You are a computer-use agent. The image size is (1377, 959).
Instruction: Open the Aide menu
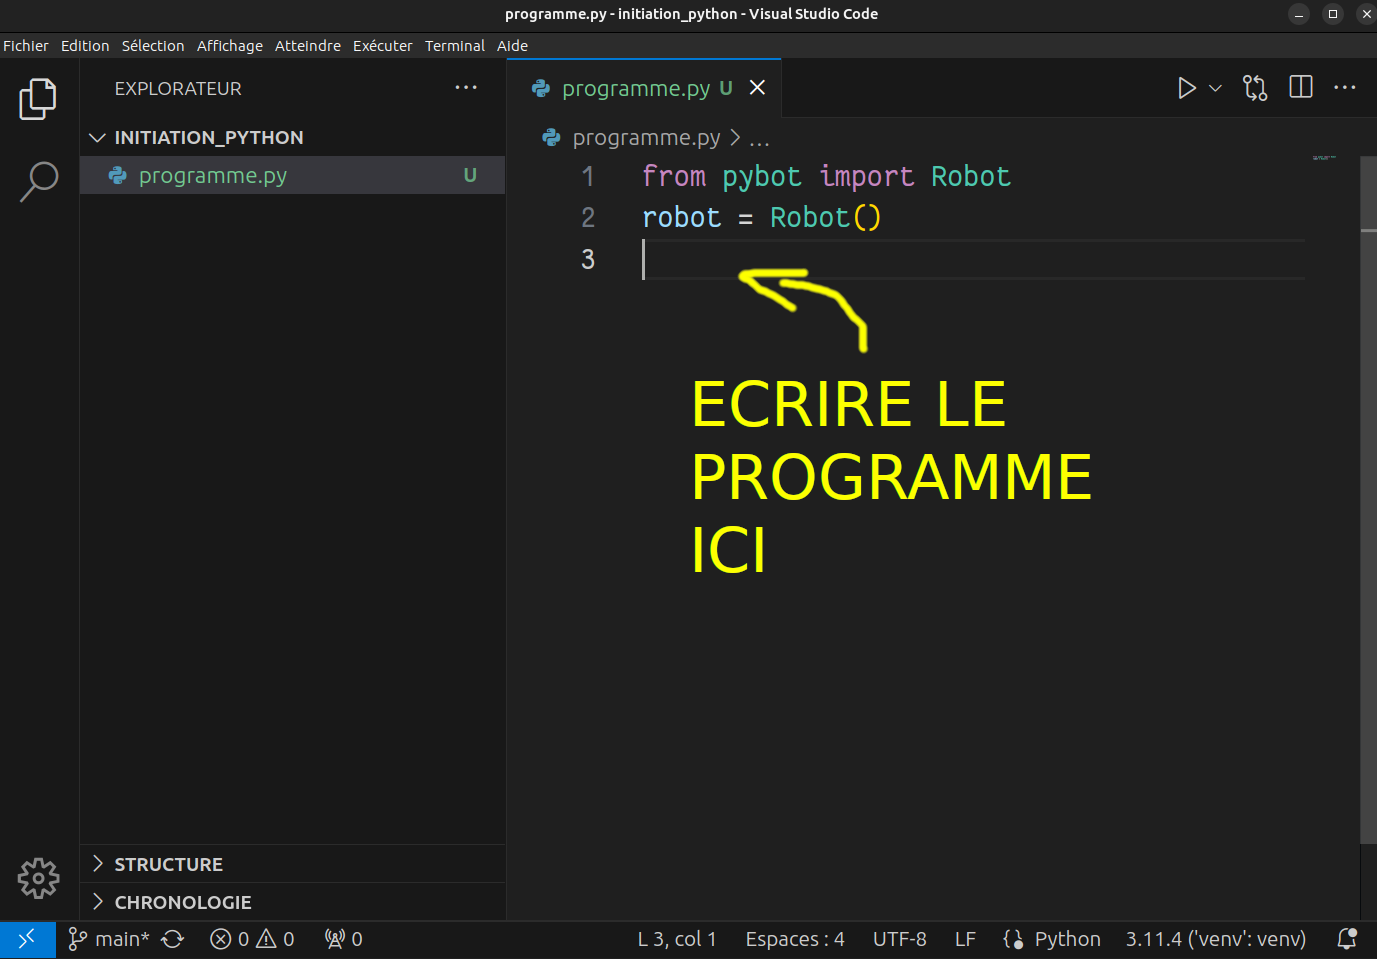point(513,46)
